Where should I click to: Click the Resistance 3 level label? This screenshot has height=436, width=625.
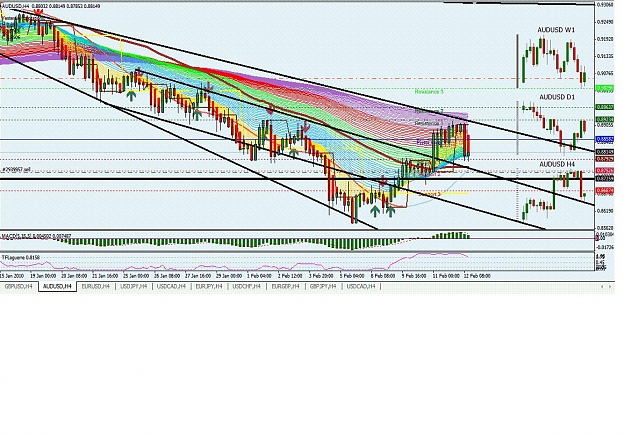[x=429, y=92]
